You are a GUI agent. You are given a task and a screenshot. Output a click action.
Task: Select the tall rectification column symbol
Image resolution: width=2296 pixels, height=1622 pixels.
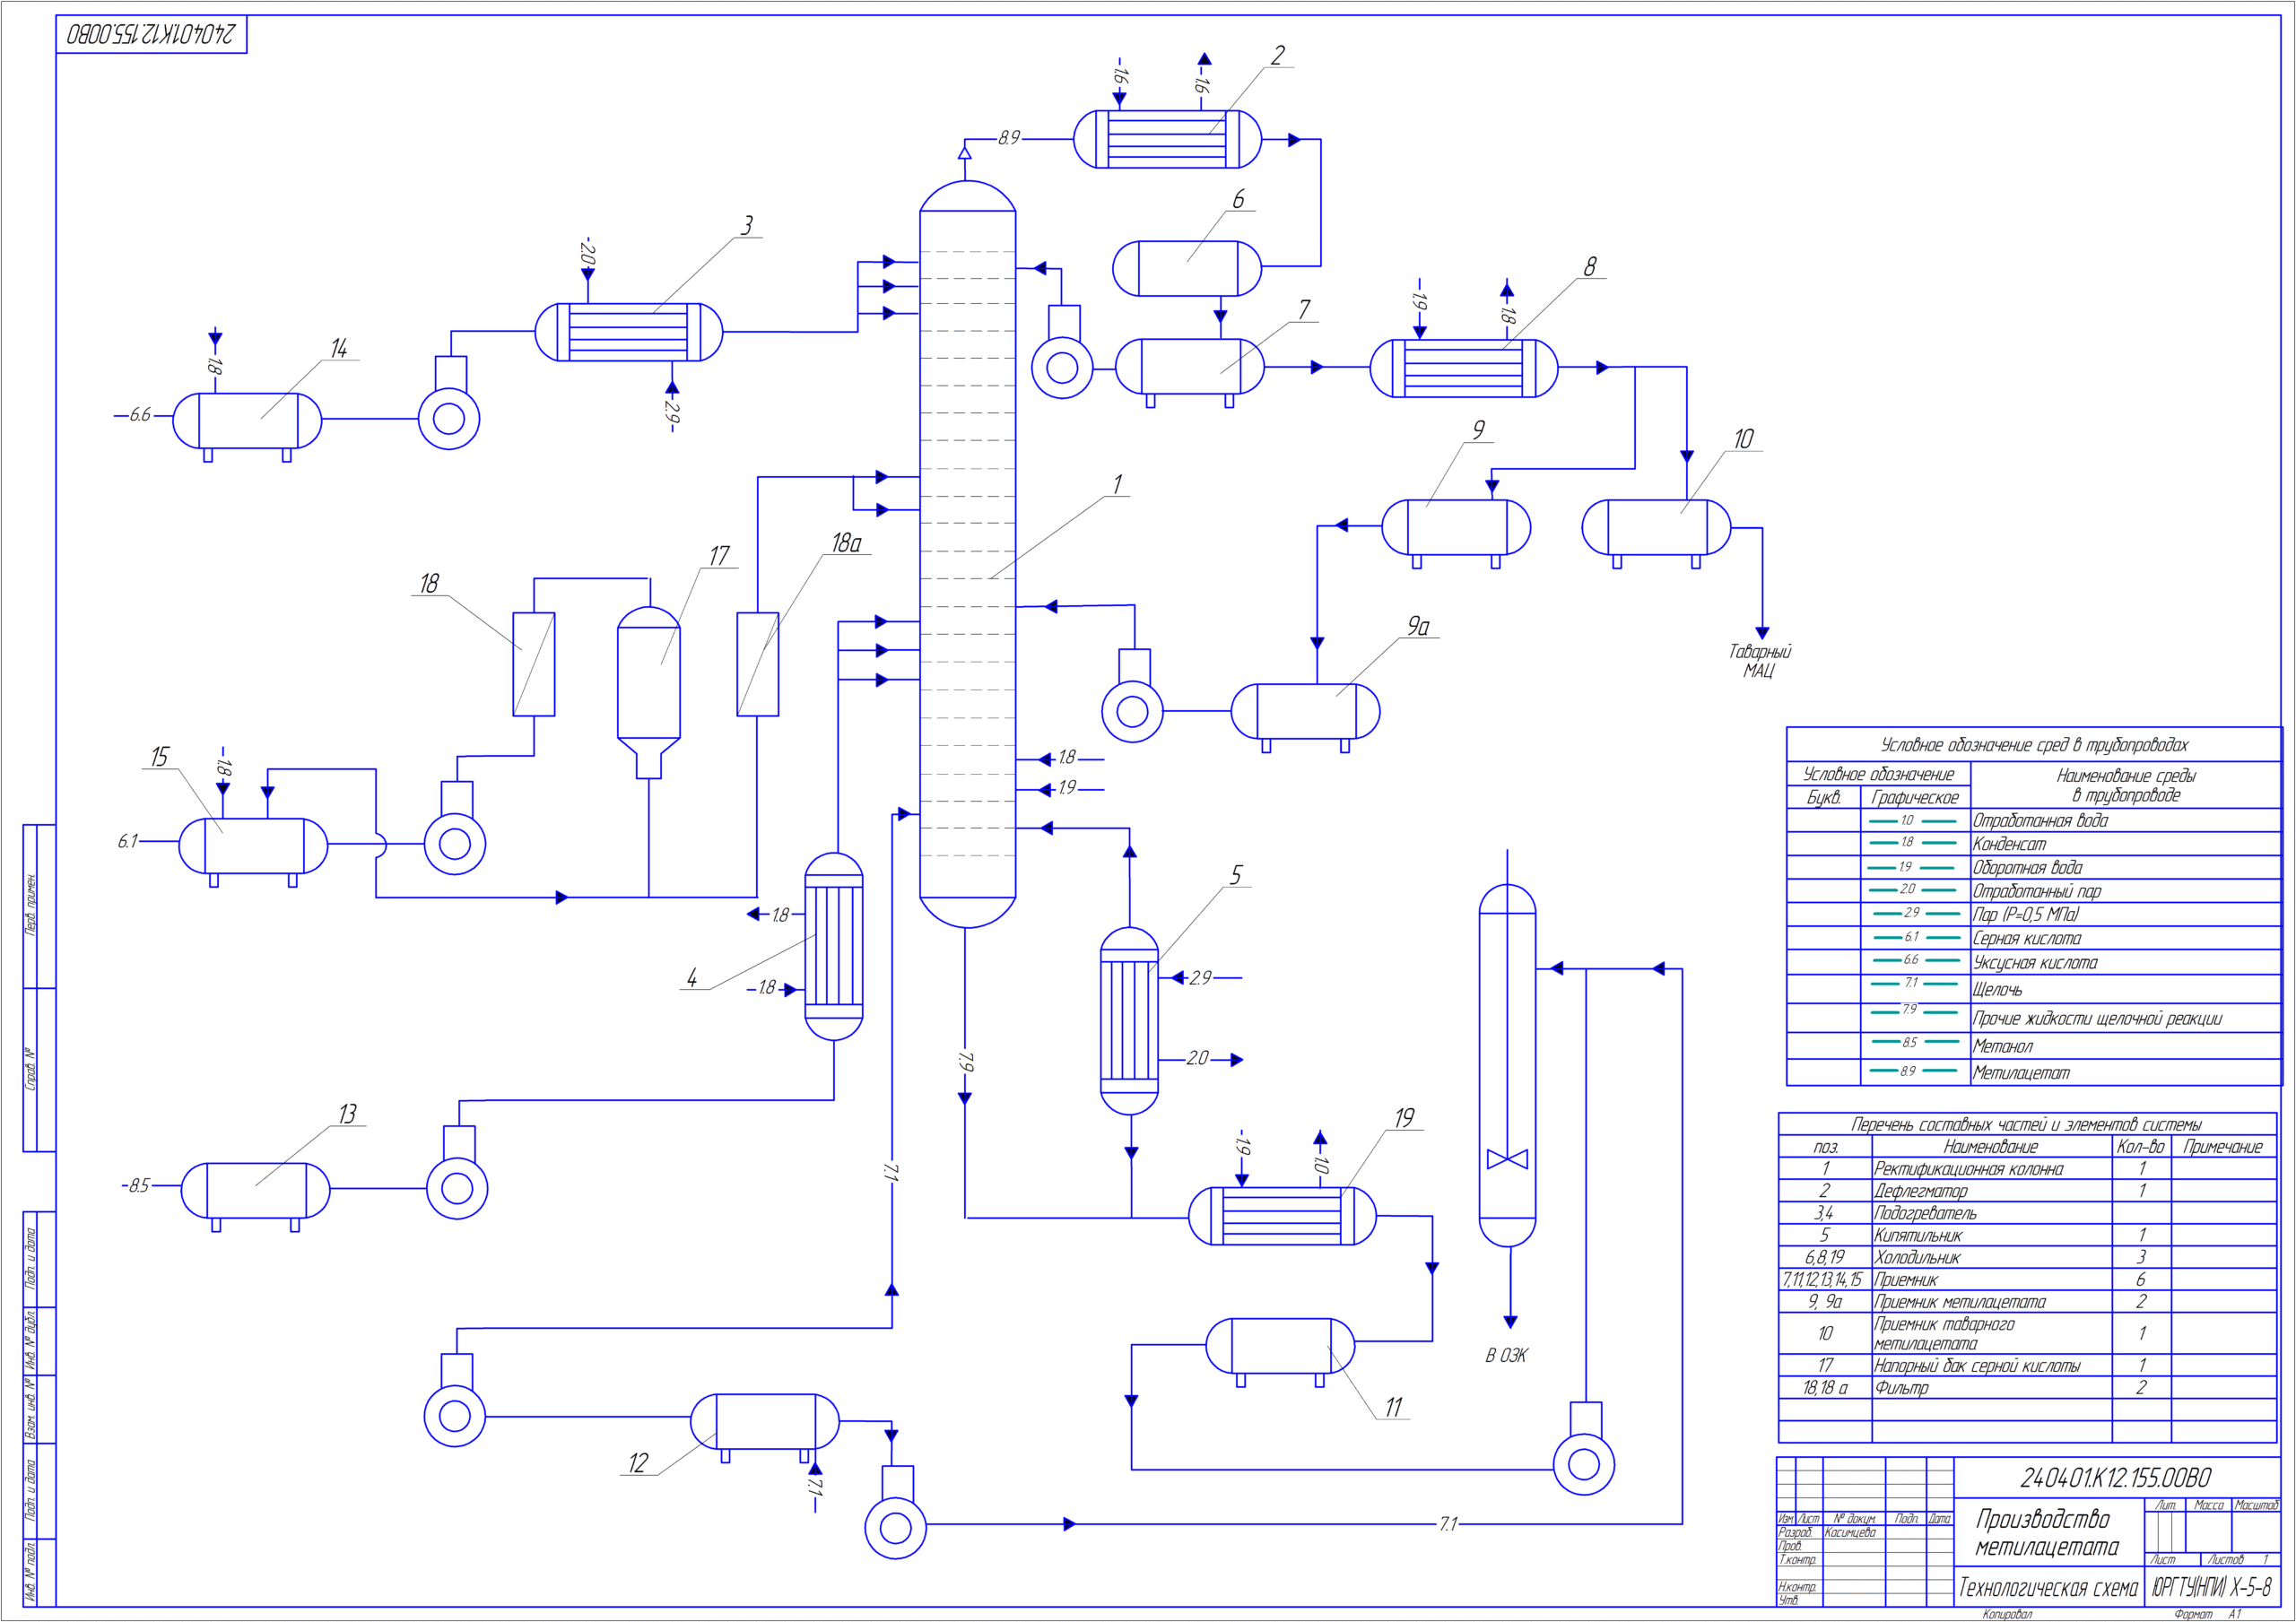[x=967, y=554]
